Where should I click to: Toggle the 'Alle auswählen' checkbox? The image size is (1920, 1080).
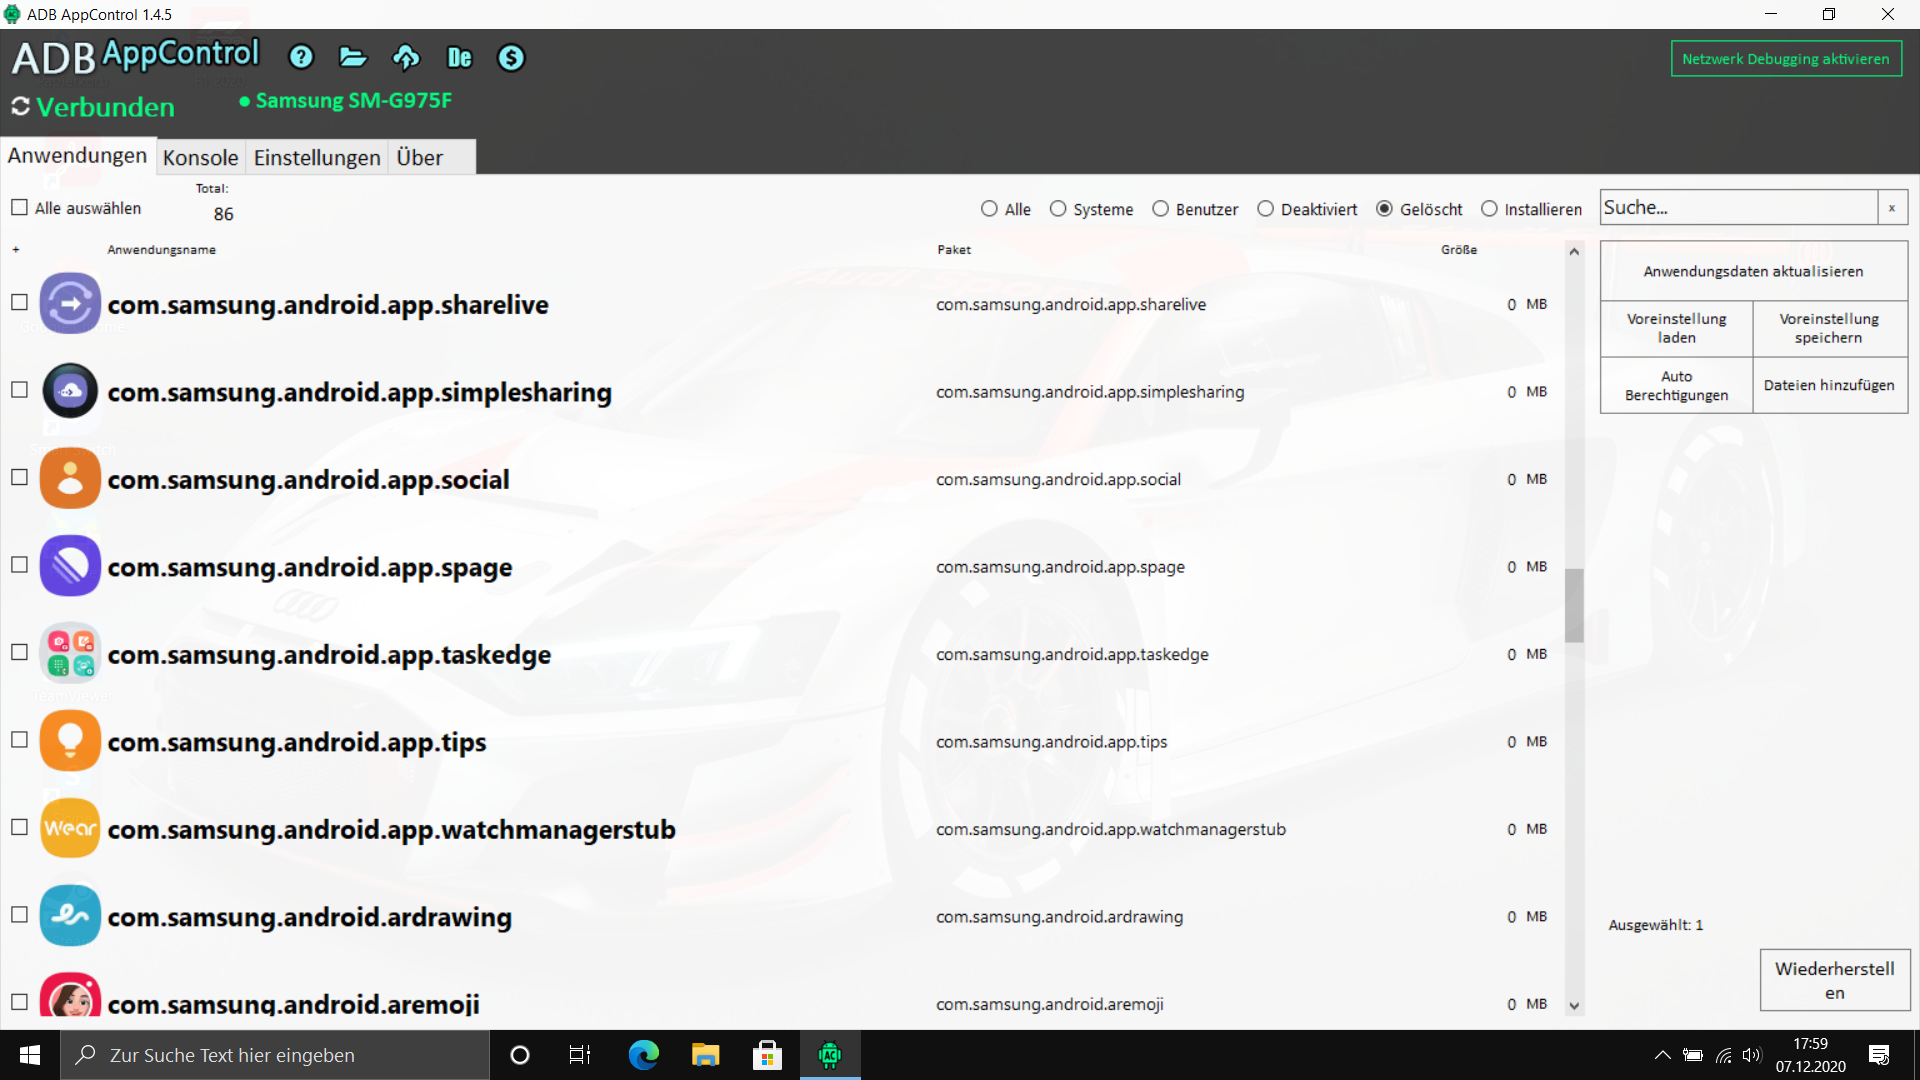click(19, 207)
